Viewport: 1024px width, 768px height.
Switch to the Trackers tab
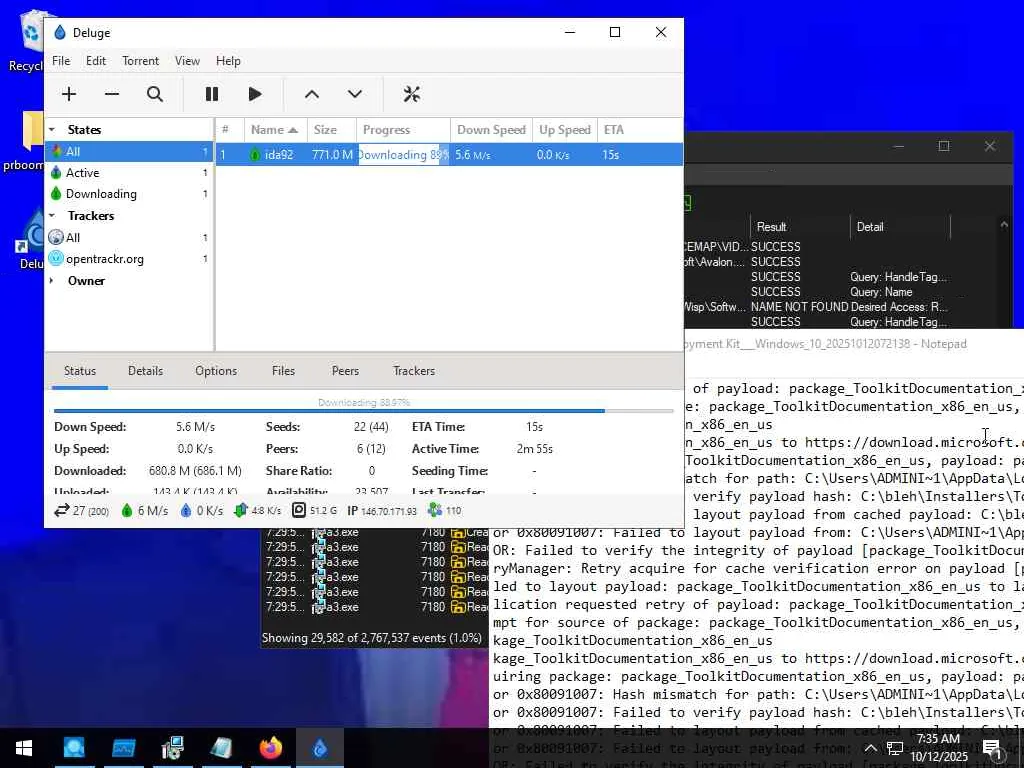[414, 371]
